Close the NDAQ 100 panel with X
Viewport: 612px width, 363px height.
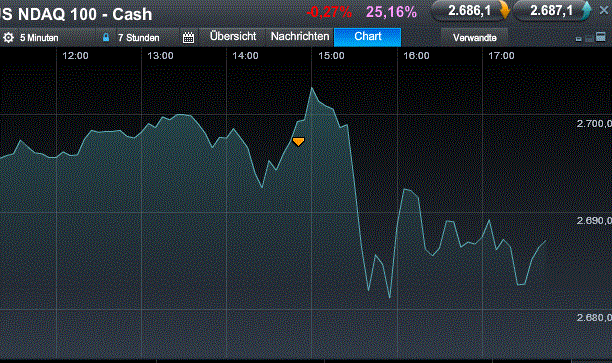pyautogui.click(x=604, y=10)
